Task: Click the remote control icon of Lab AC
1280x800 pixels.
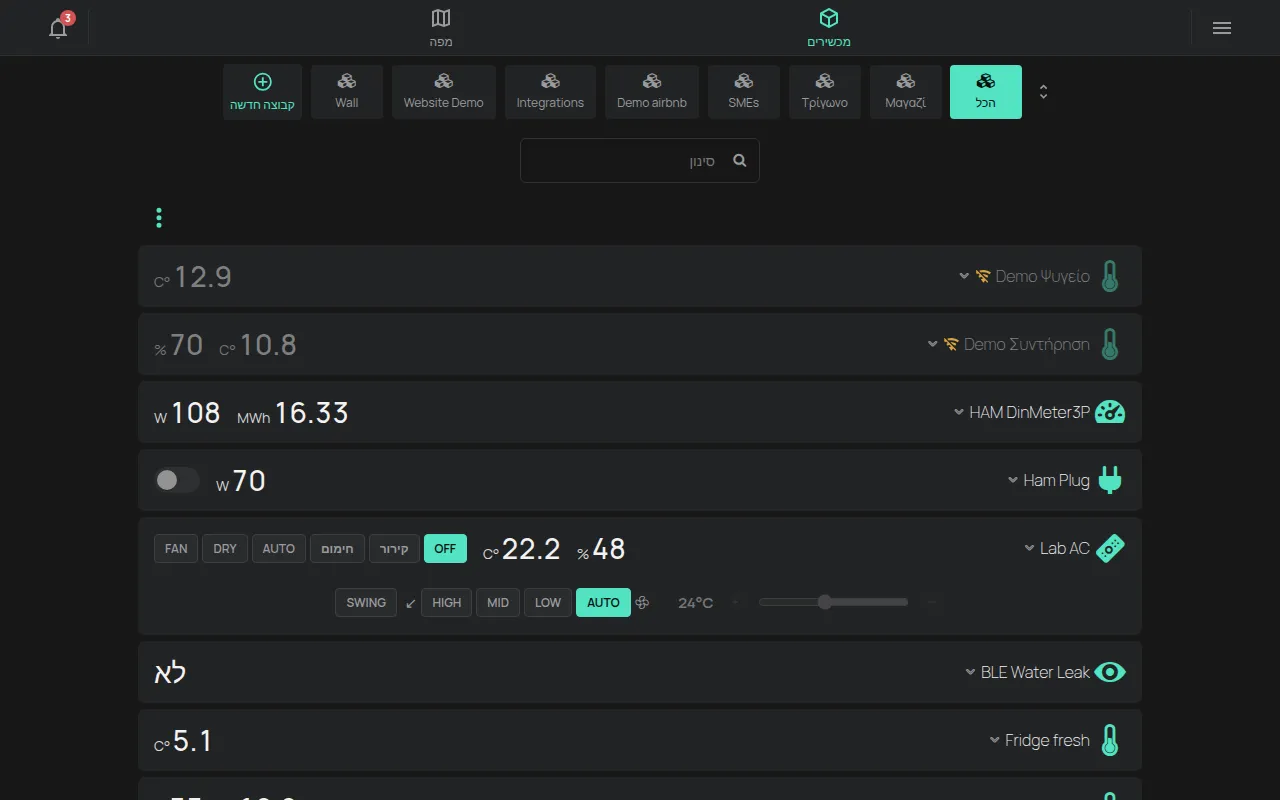Action: coord(1110,548)
